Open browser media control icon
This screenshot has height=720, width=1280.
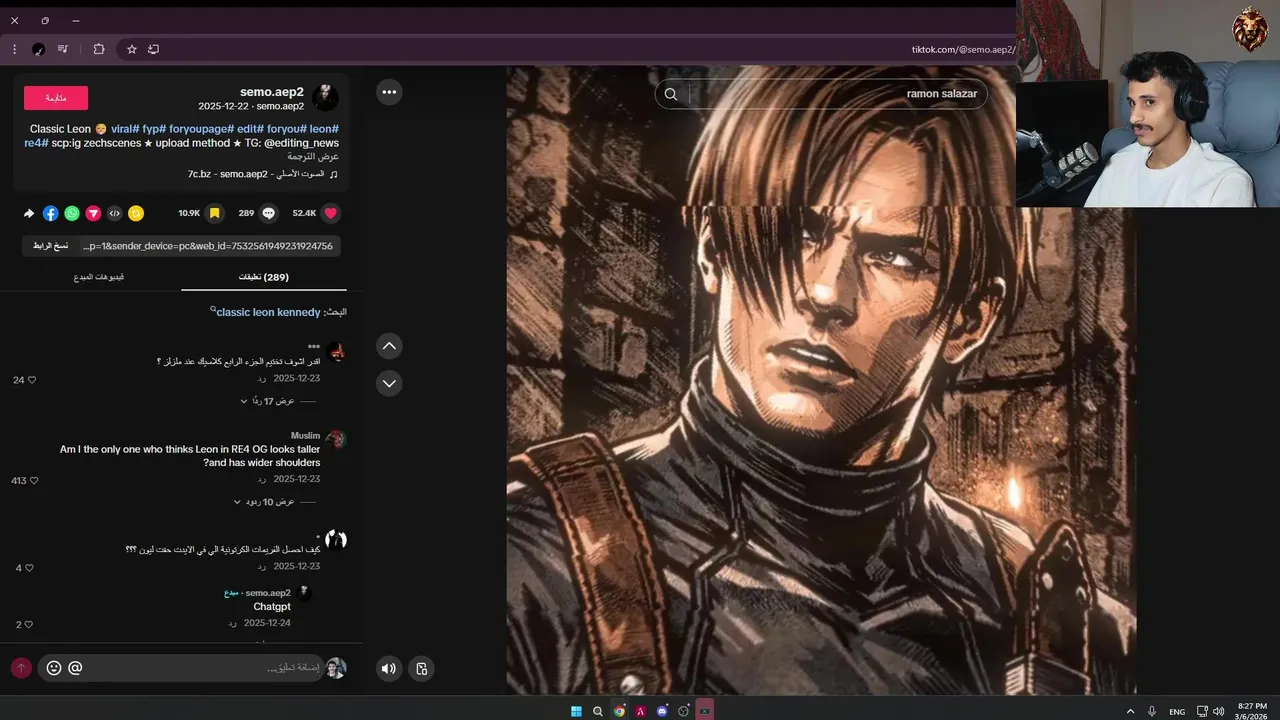[x=63, y=49]
